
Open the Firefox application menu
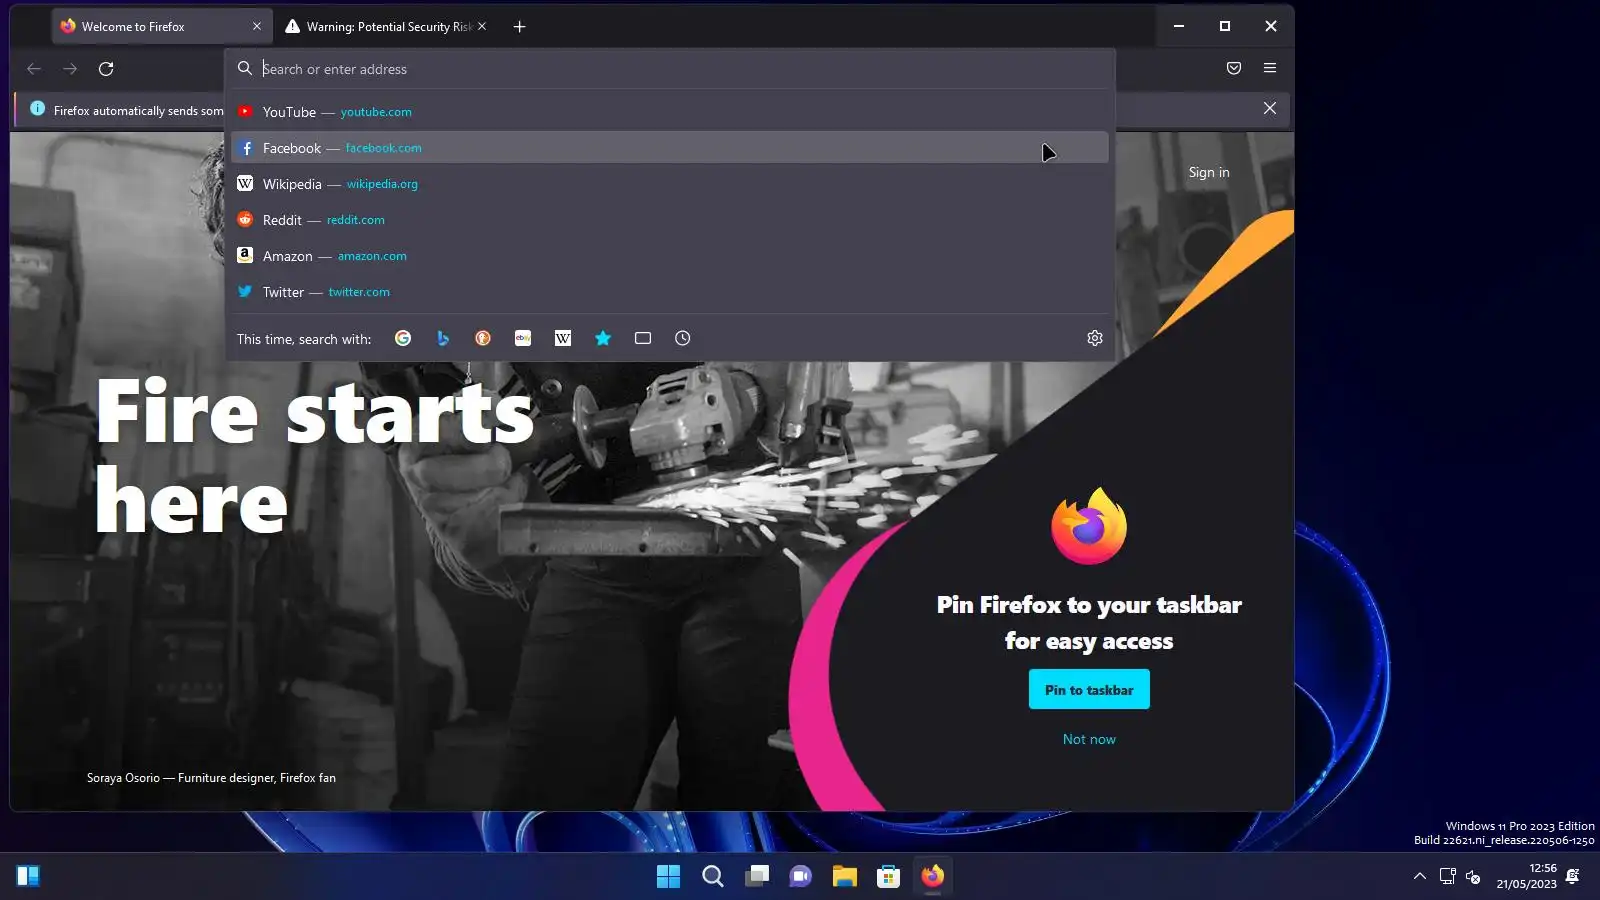pos(1270,68)
